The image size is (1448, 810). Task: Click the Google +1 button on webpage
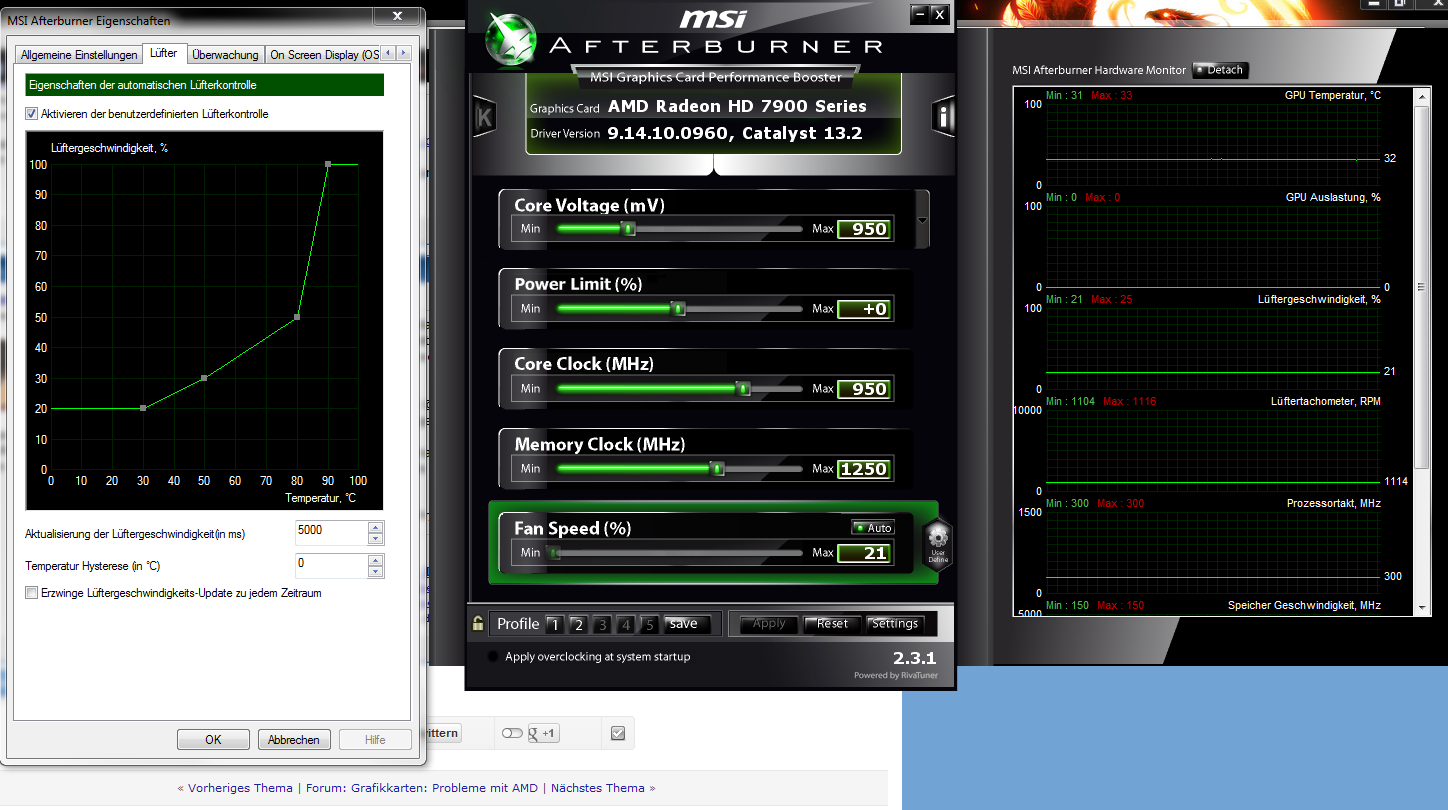(544, 733)
